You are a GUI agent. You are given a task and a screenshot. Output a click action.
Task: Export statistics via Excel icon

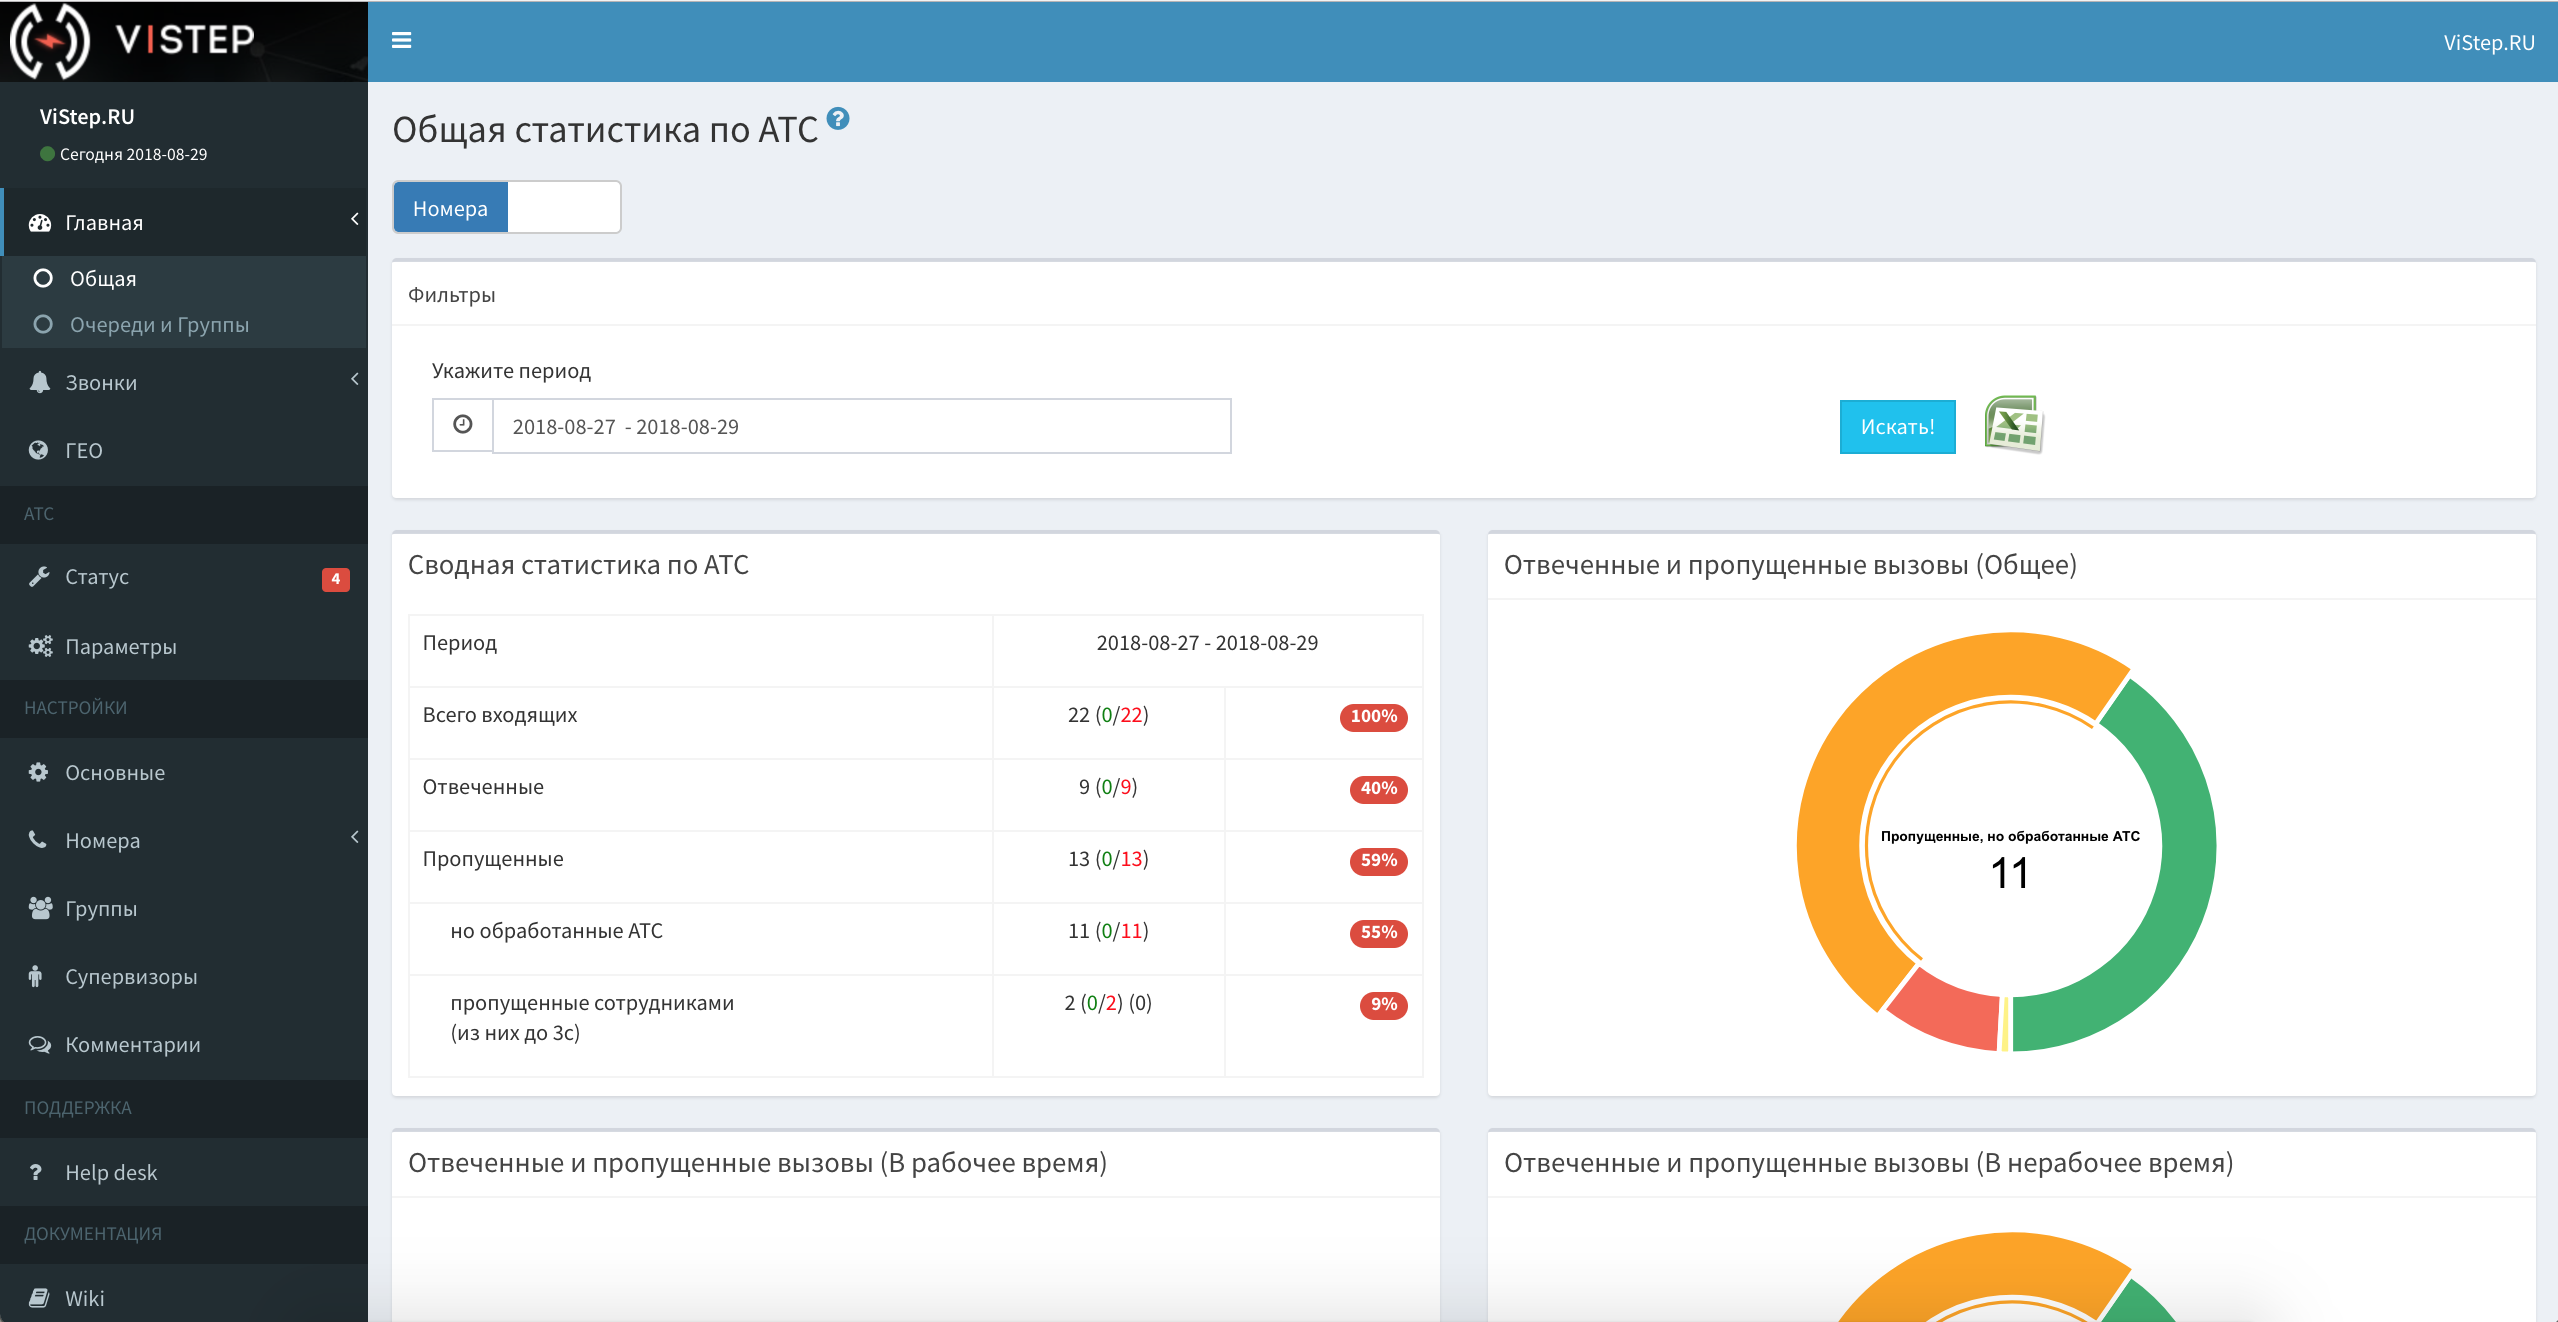(x=2013, y=425)
